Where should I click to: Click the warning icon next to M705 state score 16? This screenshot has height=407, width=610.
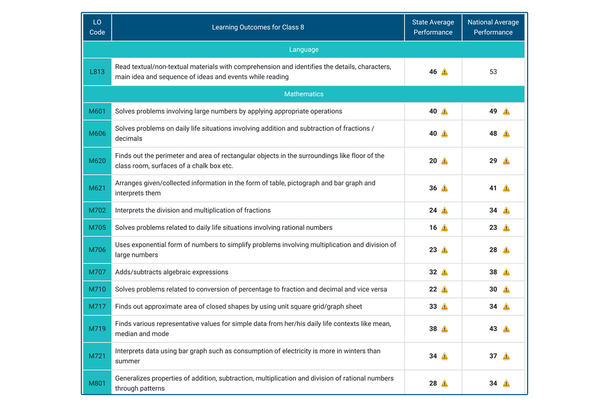coord(445,228)
